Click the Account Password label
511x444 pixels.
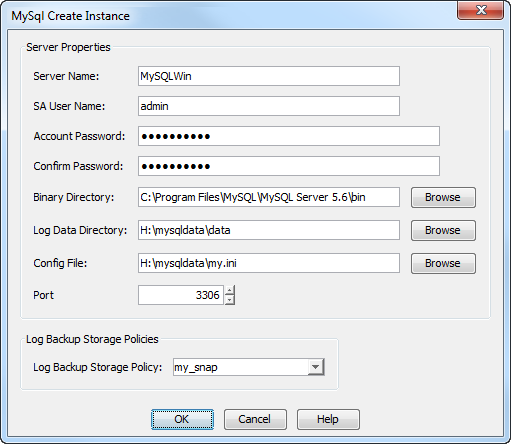tap(79, 136)
